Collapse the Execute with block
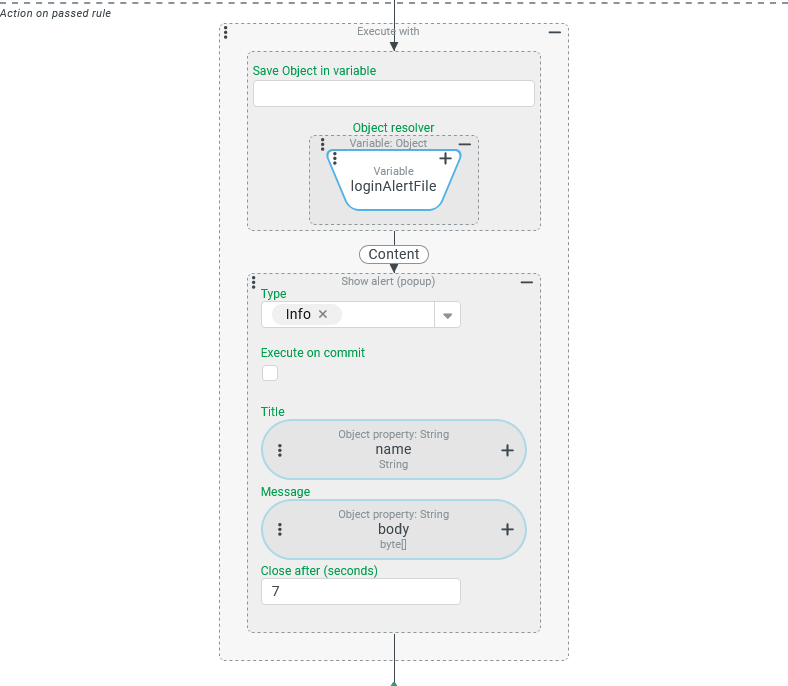The width and height of the screenshot is (788, 686). coord(555,32)
